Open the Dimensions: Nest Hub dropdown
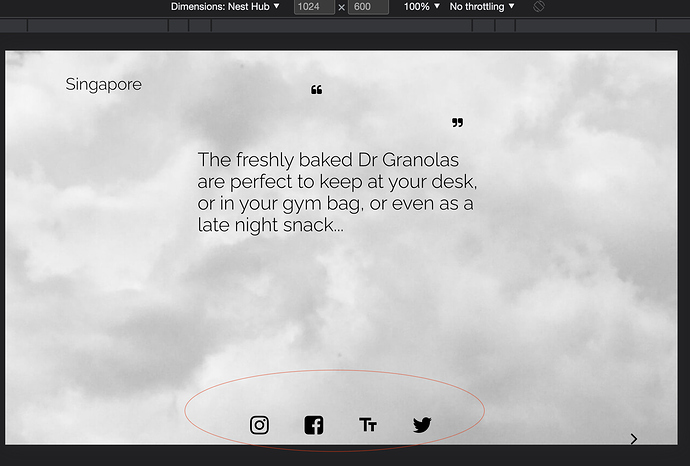 click(225, 7)
